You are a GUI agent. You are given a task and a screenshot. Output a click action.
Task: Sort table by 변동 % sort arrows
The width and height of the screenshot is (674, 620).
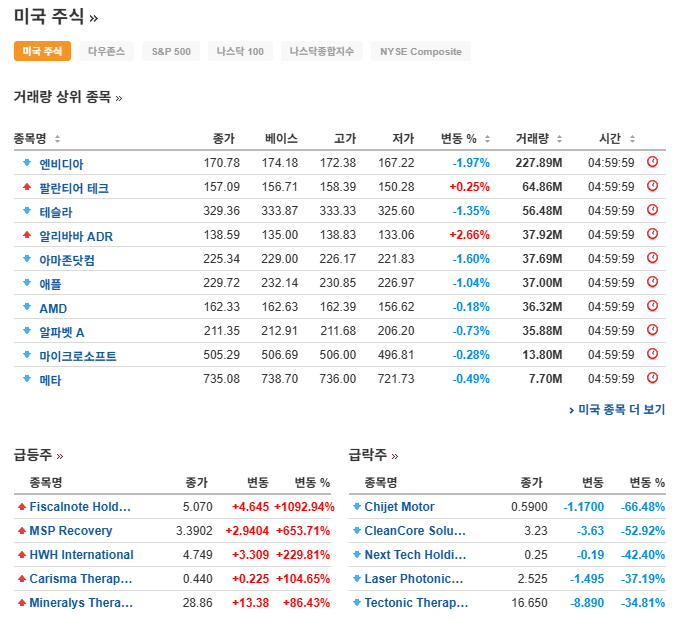(x=487, y=139)
